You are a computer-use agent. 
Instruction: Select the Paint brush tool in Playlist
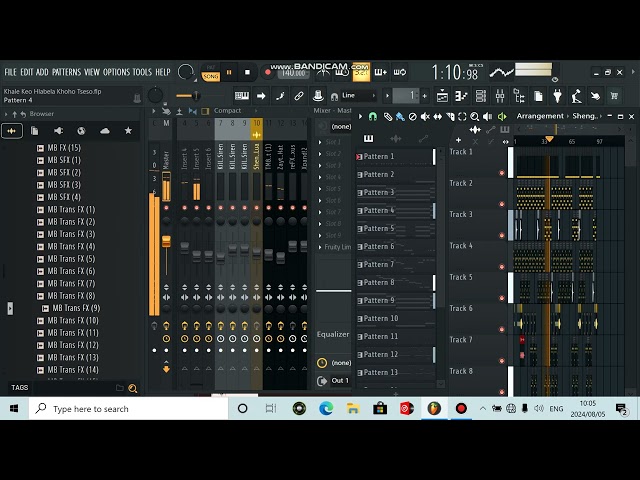coord(400,117)
